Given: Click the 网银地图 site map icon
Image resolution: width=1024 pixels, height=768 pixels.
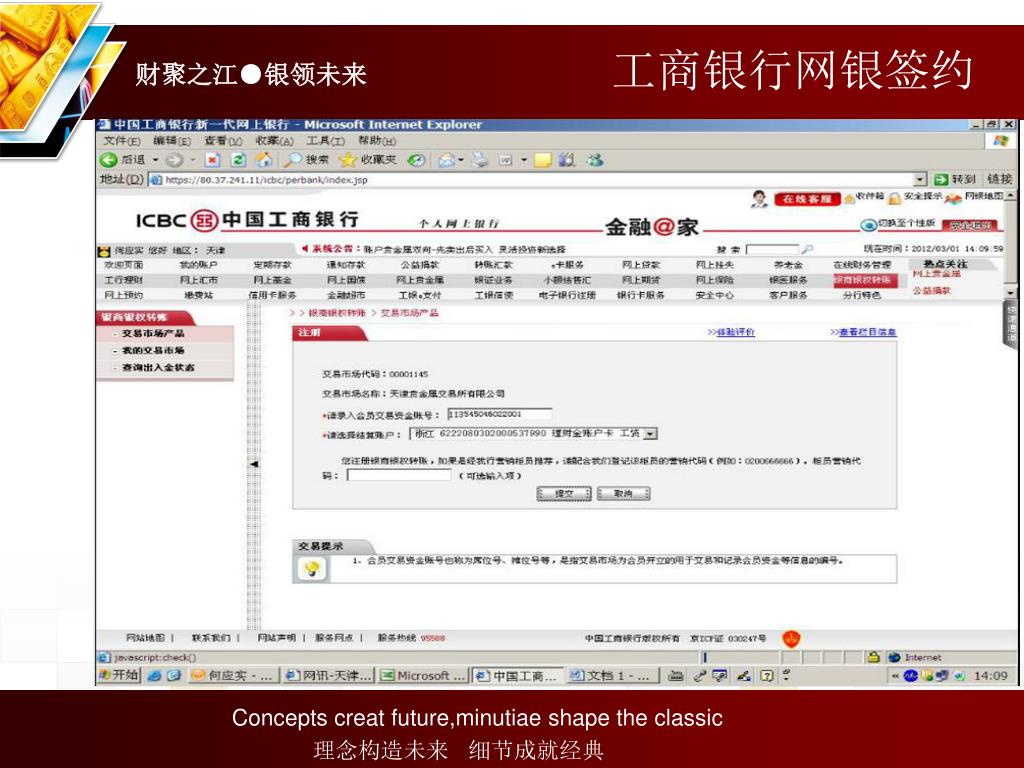Looking at the screenshot, I should coord(953,198).
